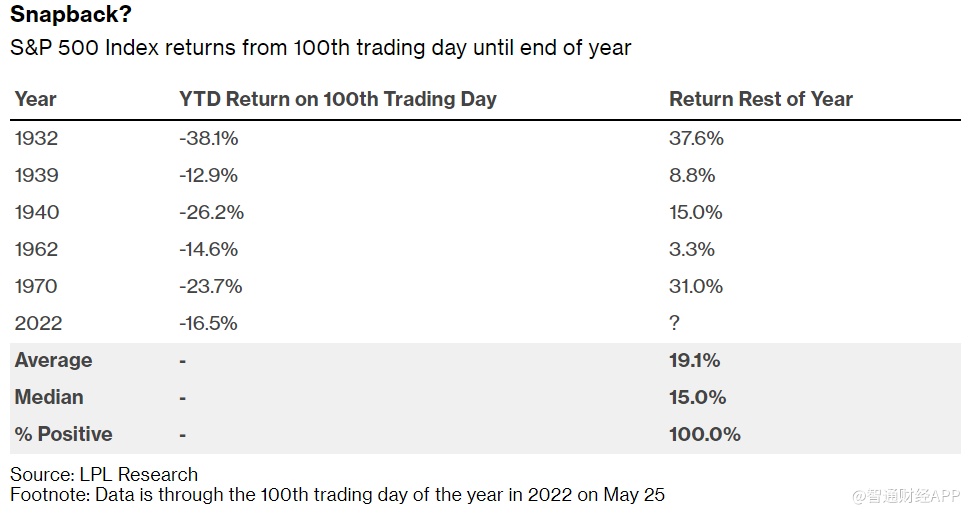Click the 1939 row year cell
The width and height of the screenshot is (970, 515).
(37, 175)
